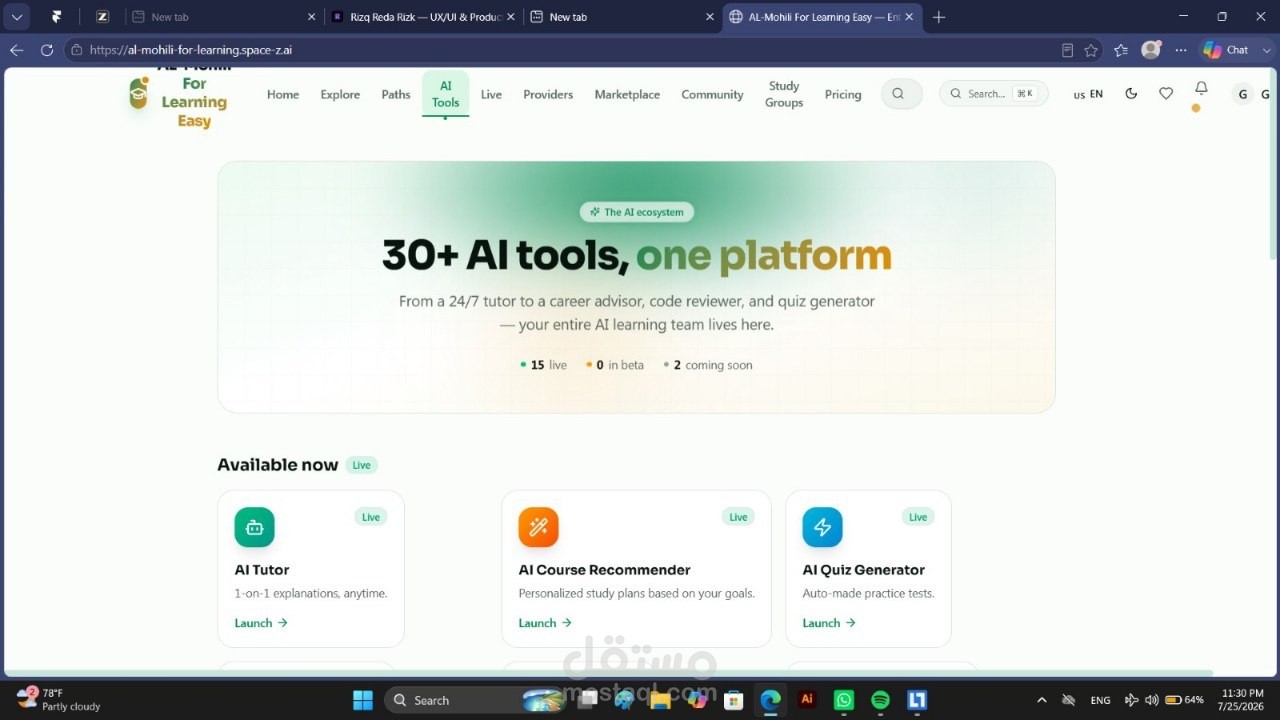The image size is (1280, 720).
Task: Open File Explorer from the taskbar
Action: [659, 700]
